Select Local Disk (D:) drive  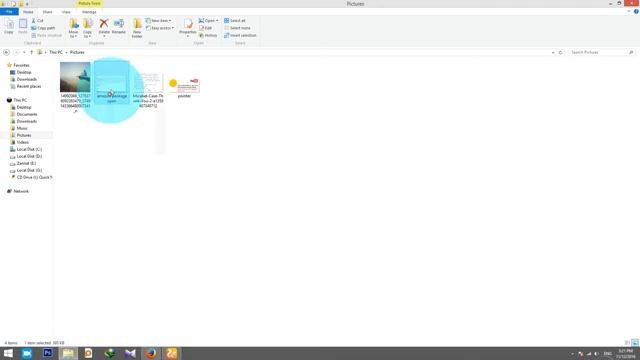tap(29, 156)
